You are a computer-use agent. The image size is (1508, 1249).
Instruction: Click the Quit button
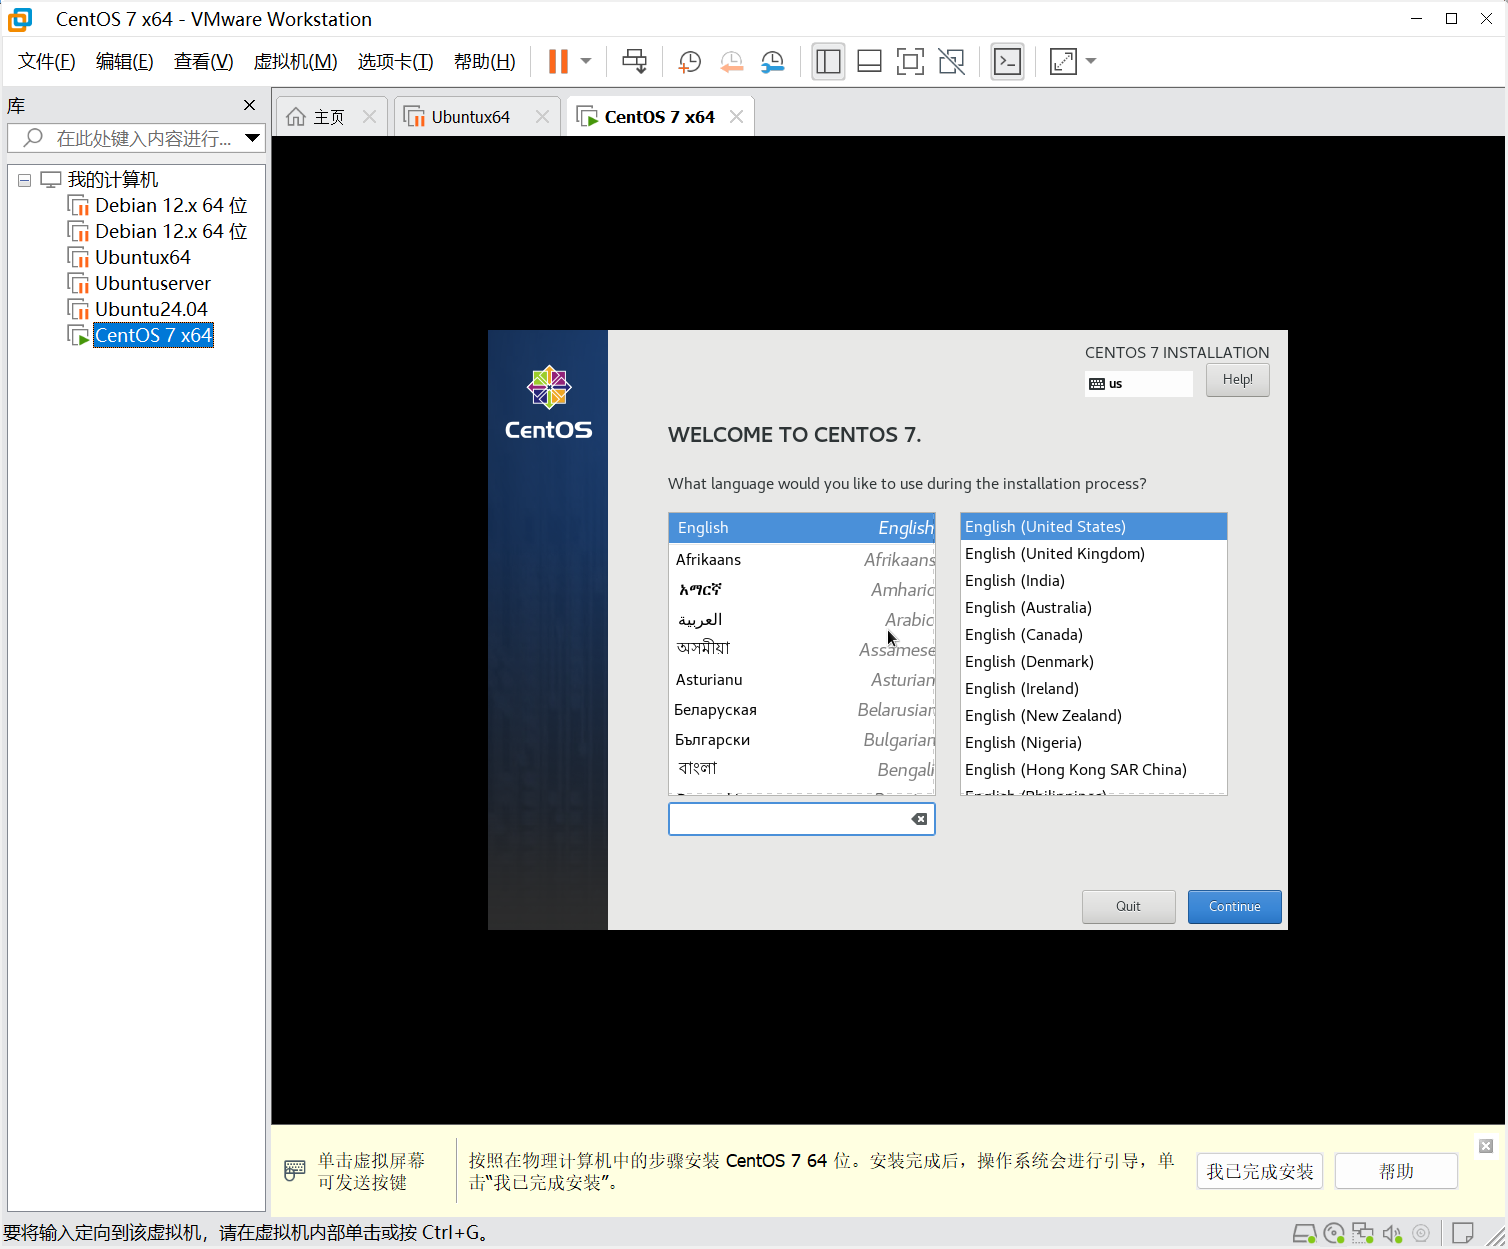(1128, 907)
